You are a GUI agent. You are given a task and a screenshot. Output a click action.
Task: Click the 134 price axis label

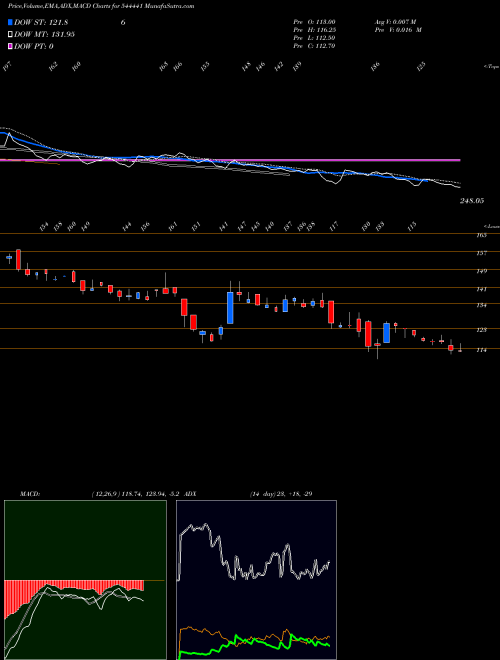(x=481, y=305)
